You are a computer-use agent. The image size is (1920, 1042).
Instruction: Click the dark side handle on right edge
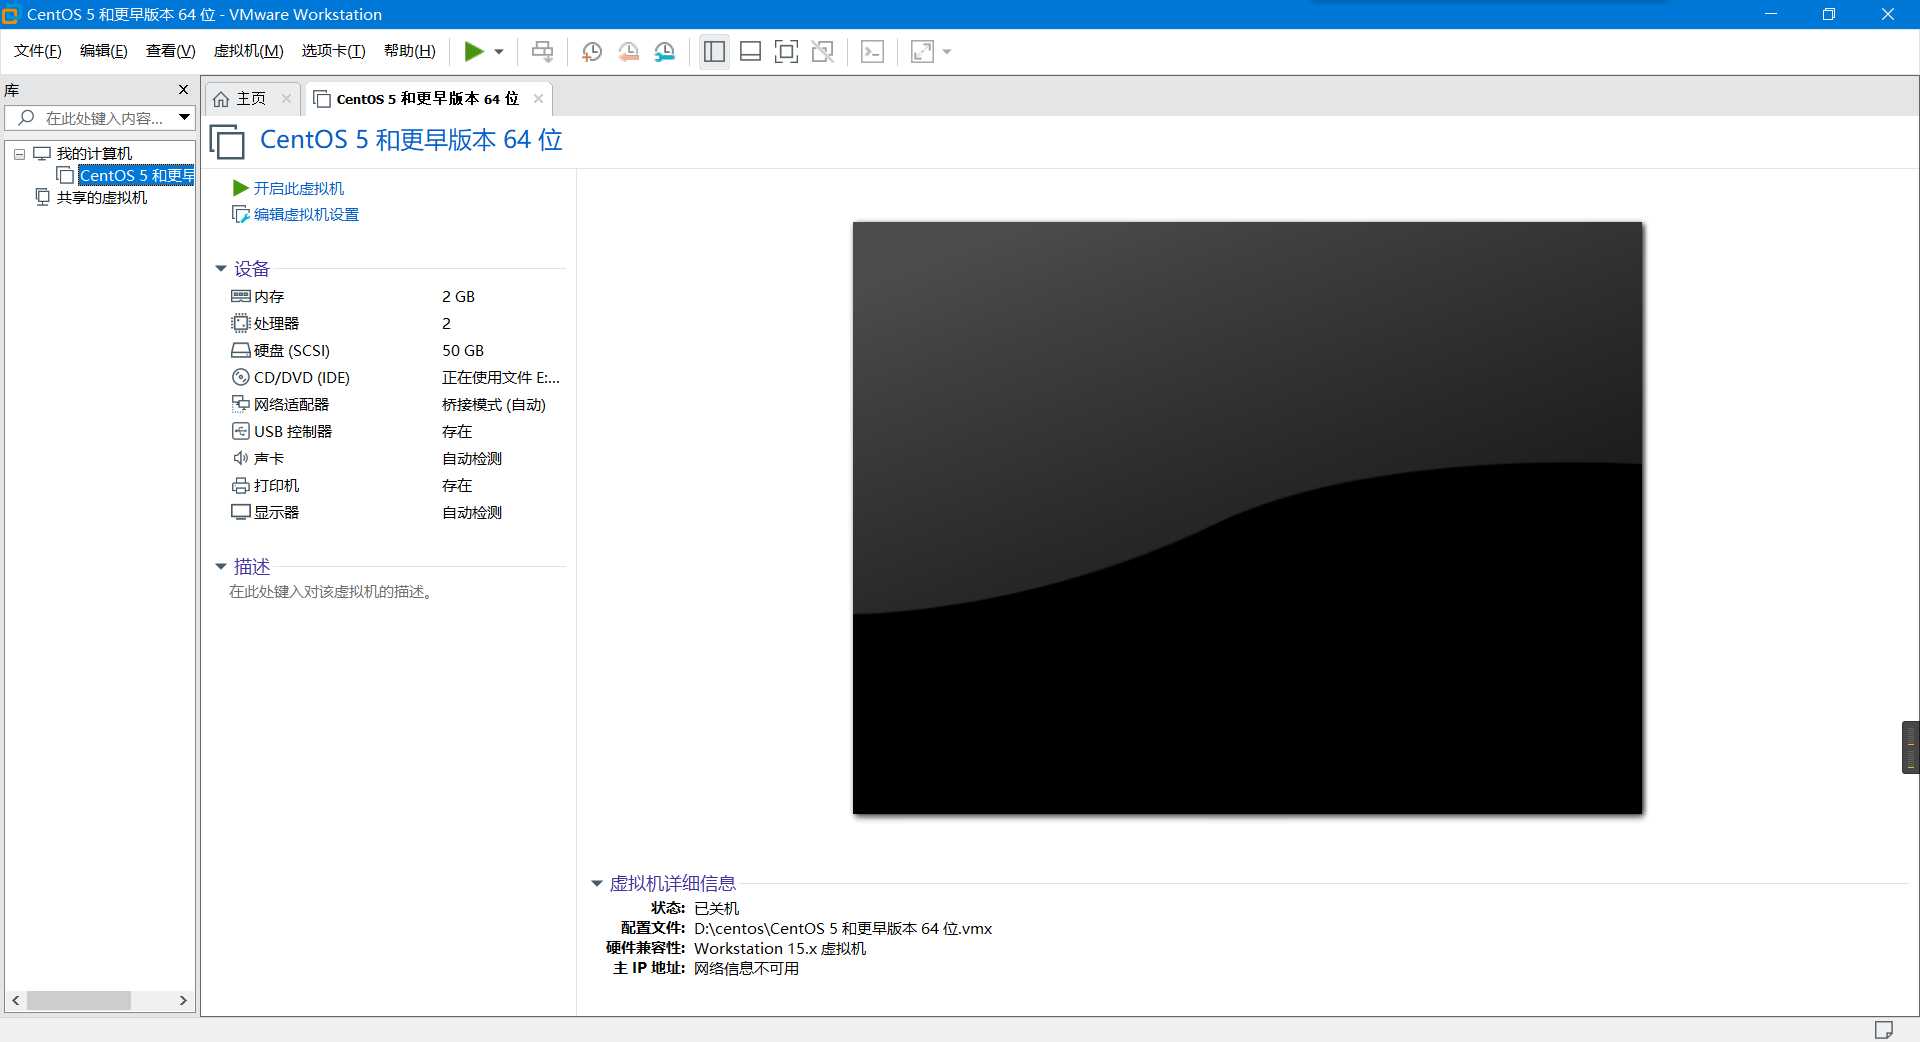(x=1910, y=747)
